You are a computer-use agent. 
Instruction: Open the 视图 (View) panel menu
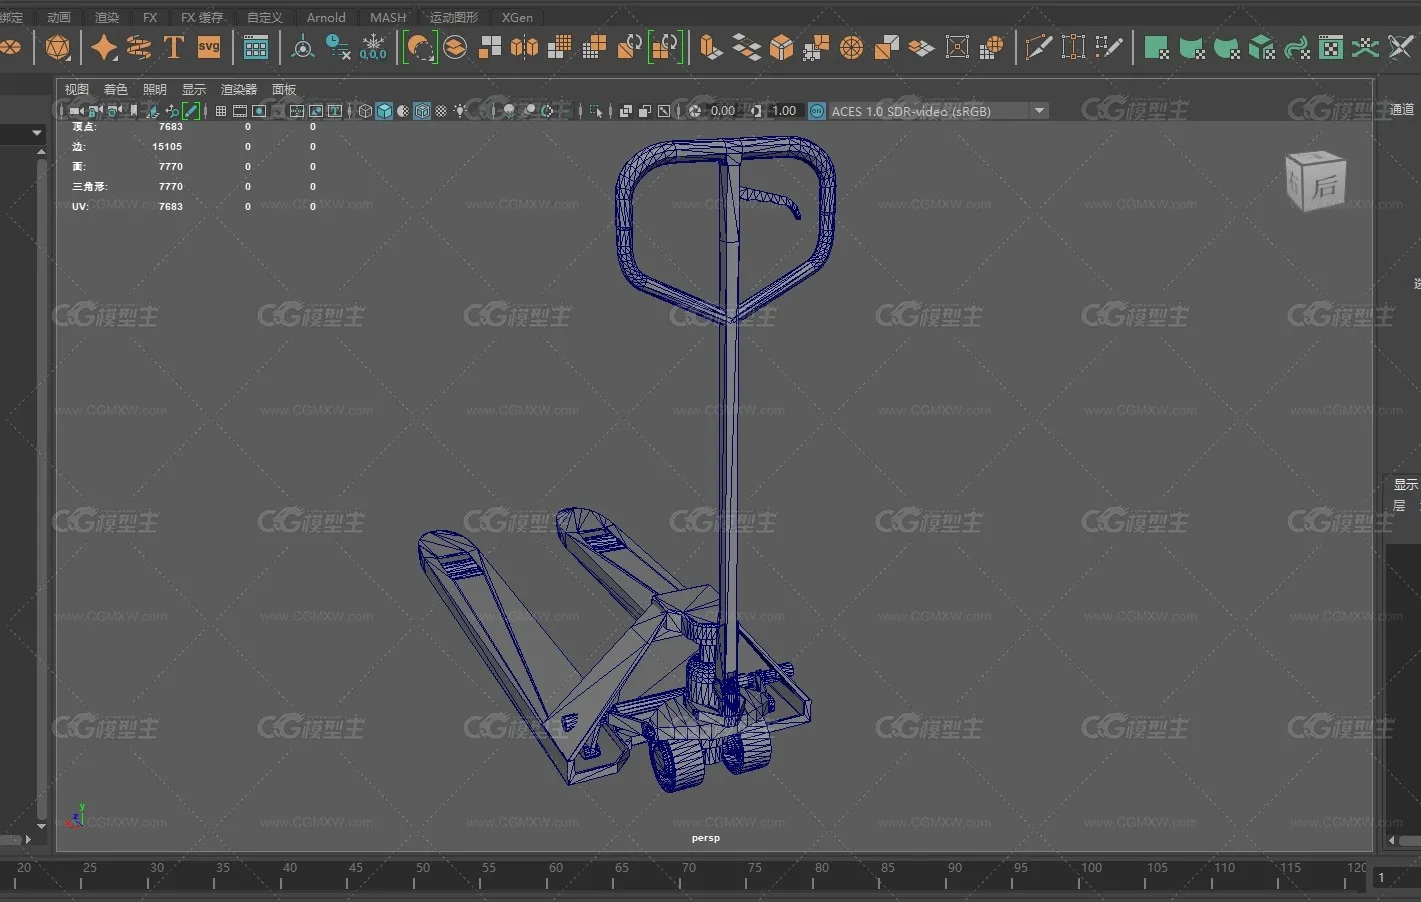click(x=77, y=89)
